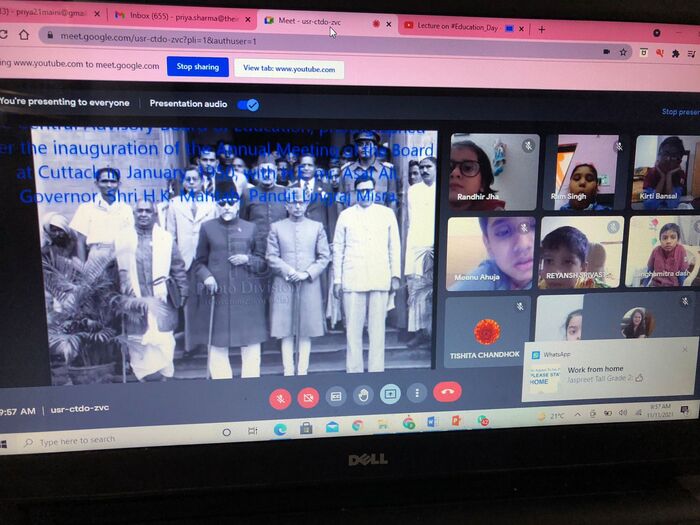Viewport: 700px width, 525px height.
Task: Click camera permission icon in address bar
Action: (x=606, y=52)
